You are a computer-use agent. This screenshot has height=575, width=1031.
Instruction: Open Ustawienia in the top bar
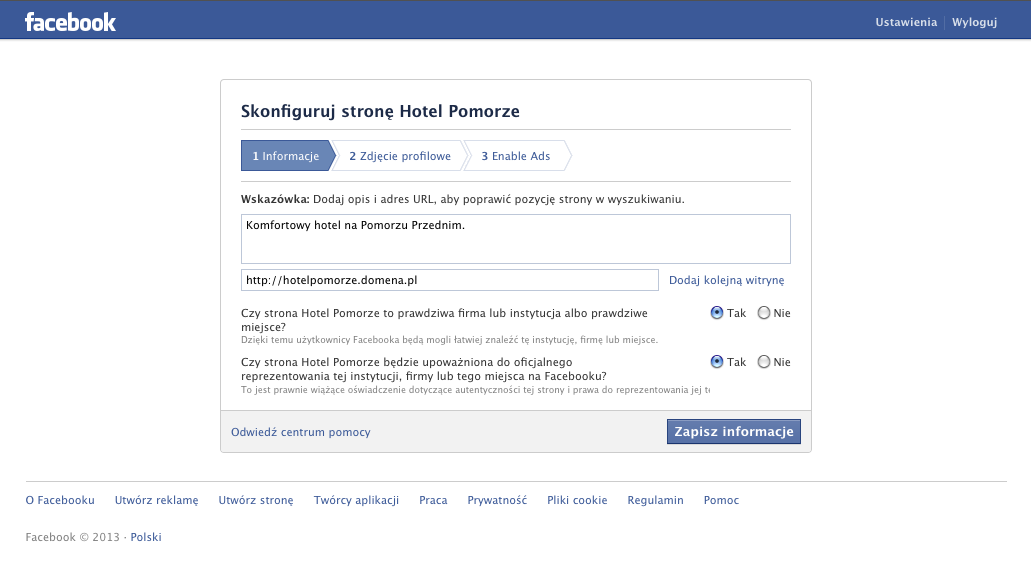pos(905,22)
